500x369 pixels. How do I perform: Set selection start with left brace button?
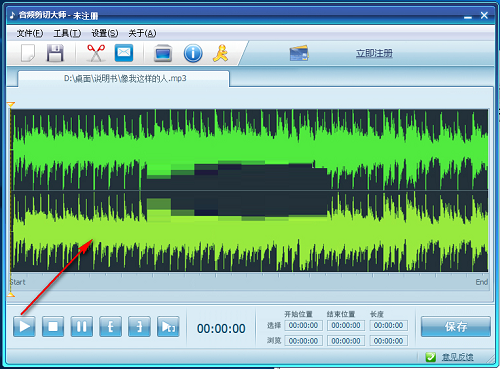110,327
